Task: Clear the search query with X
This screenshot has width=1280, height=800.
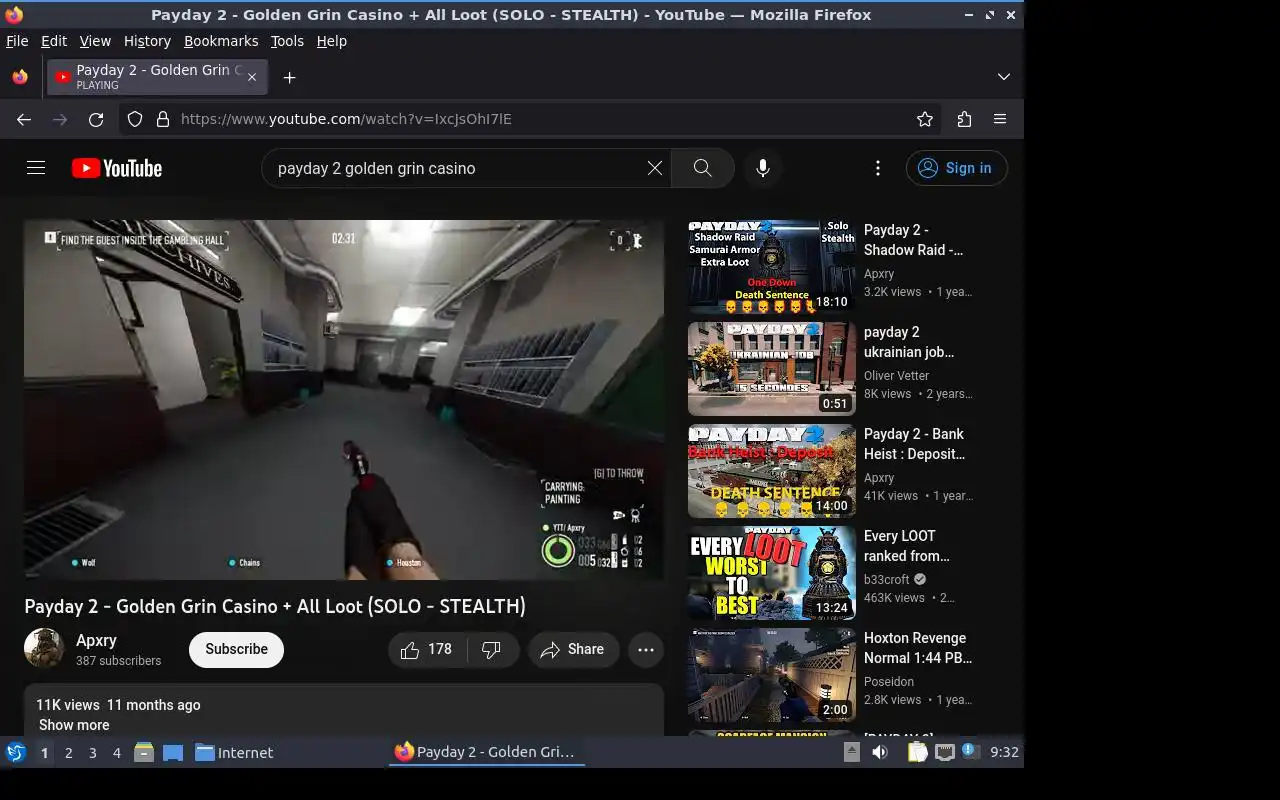Action: [655, 168]
